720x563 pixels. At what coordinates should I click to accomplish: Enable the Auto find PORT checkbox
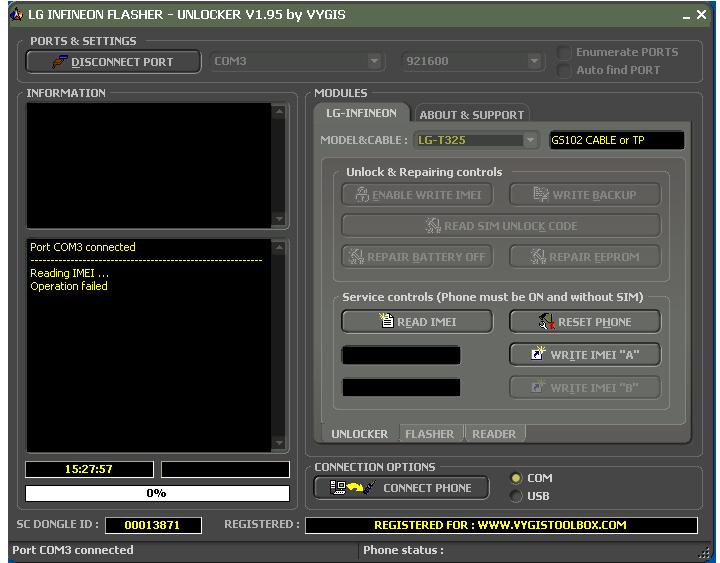point(564,70)
